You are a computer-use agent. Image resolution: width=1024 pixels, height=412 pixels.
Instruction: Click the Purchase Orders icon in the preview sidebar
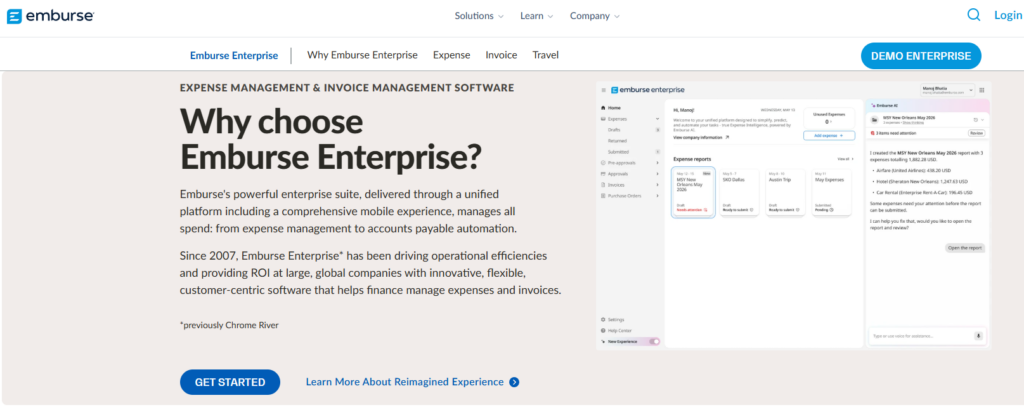[603, 196]
